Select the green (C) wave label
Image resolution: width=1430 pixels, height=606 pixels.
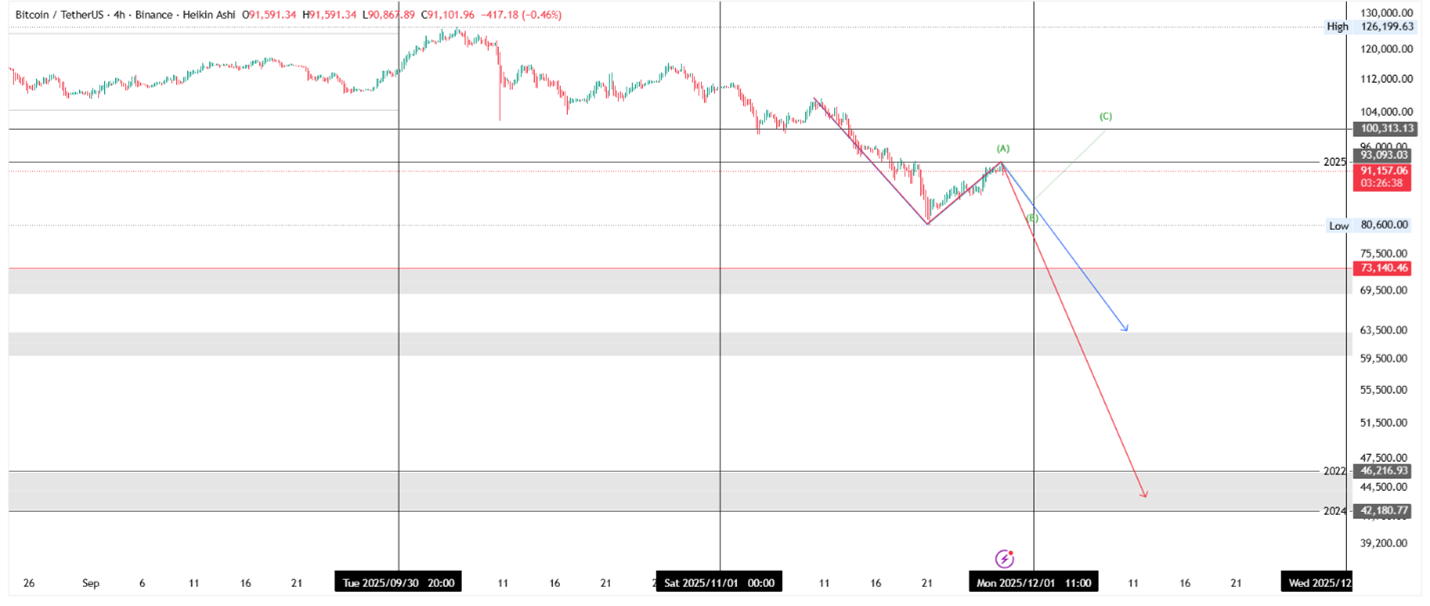pos(1105,116)
